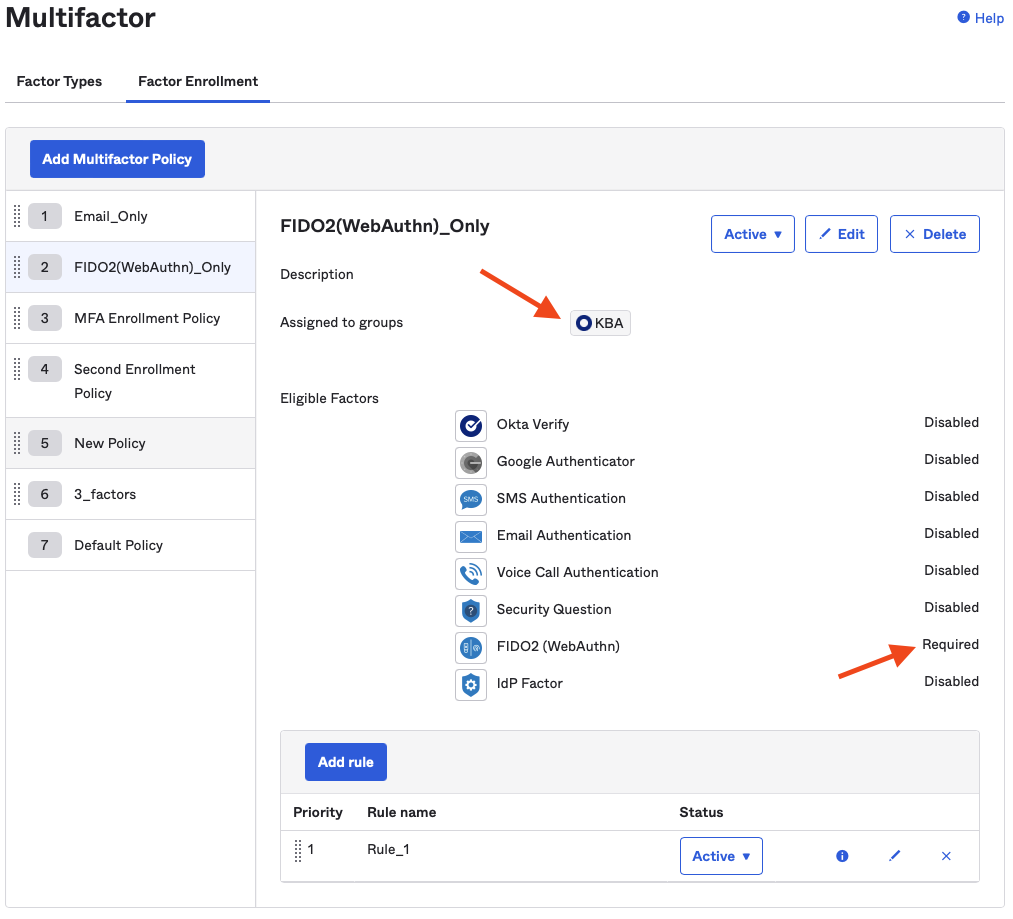Image resolution: width=1013 pixels, height=919 pixels.
Task: Select the Email_Only policy in list
Action: 111,216
